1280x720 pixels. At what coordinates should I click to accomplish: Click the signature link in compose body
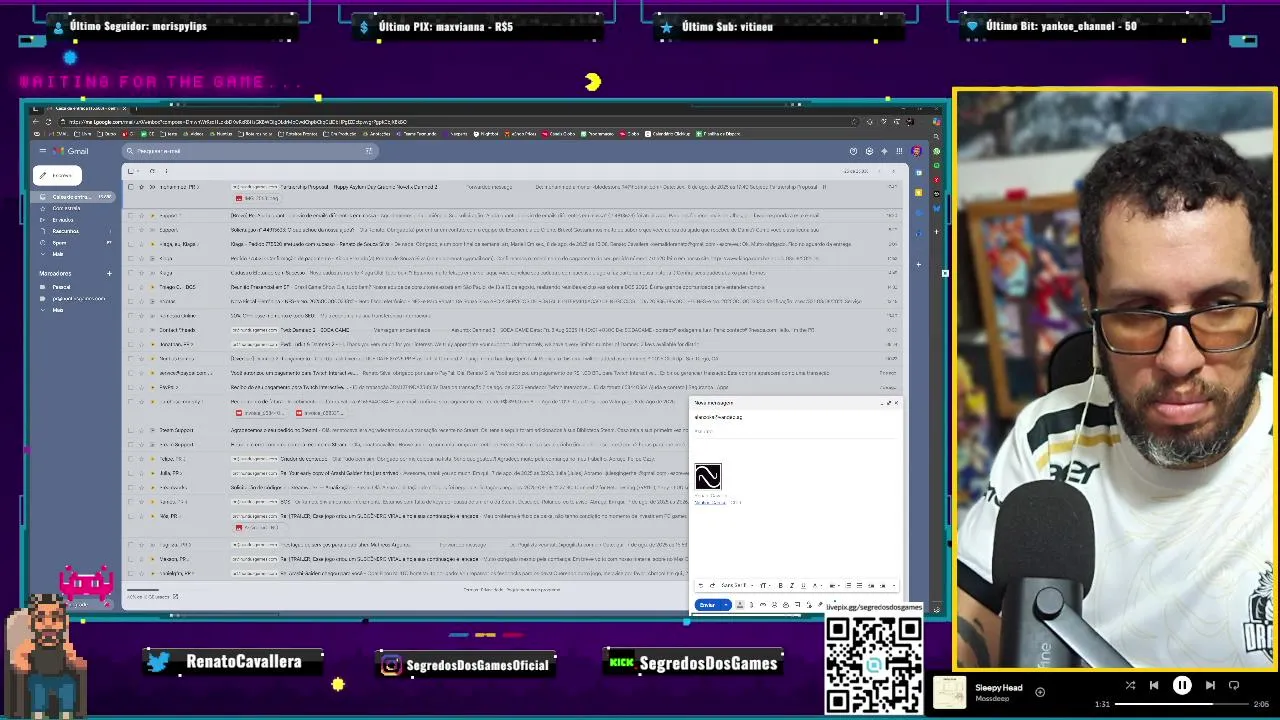click(x=711, y=502)
